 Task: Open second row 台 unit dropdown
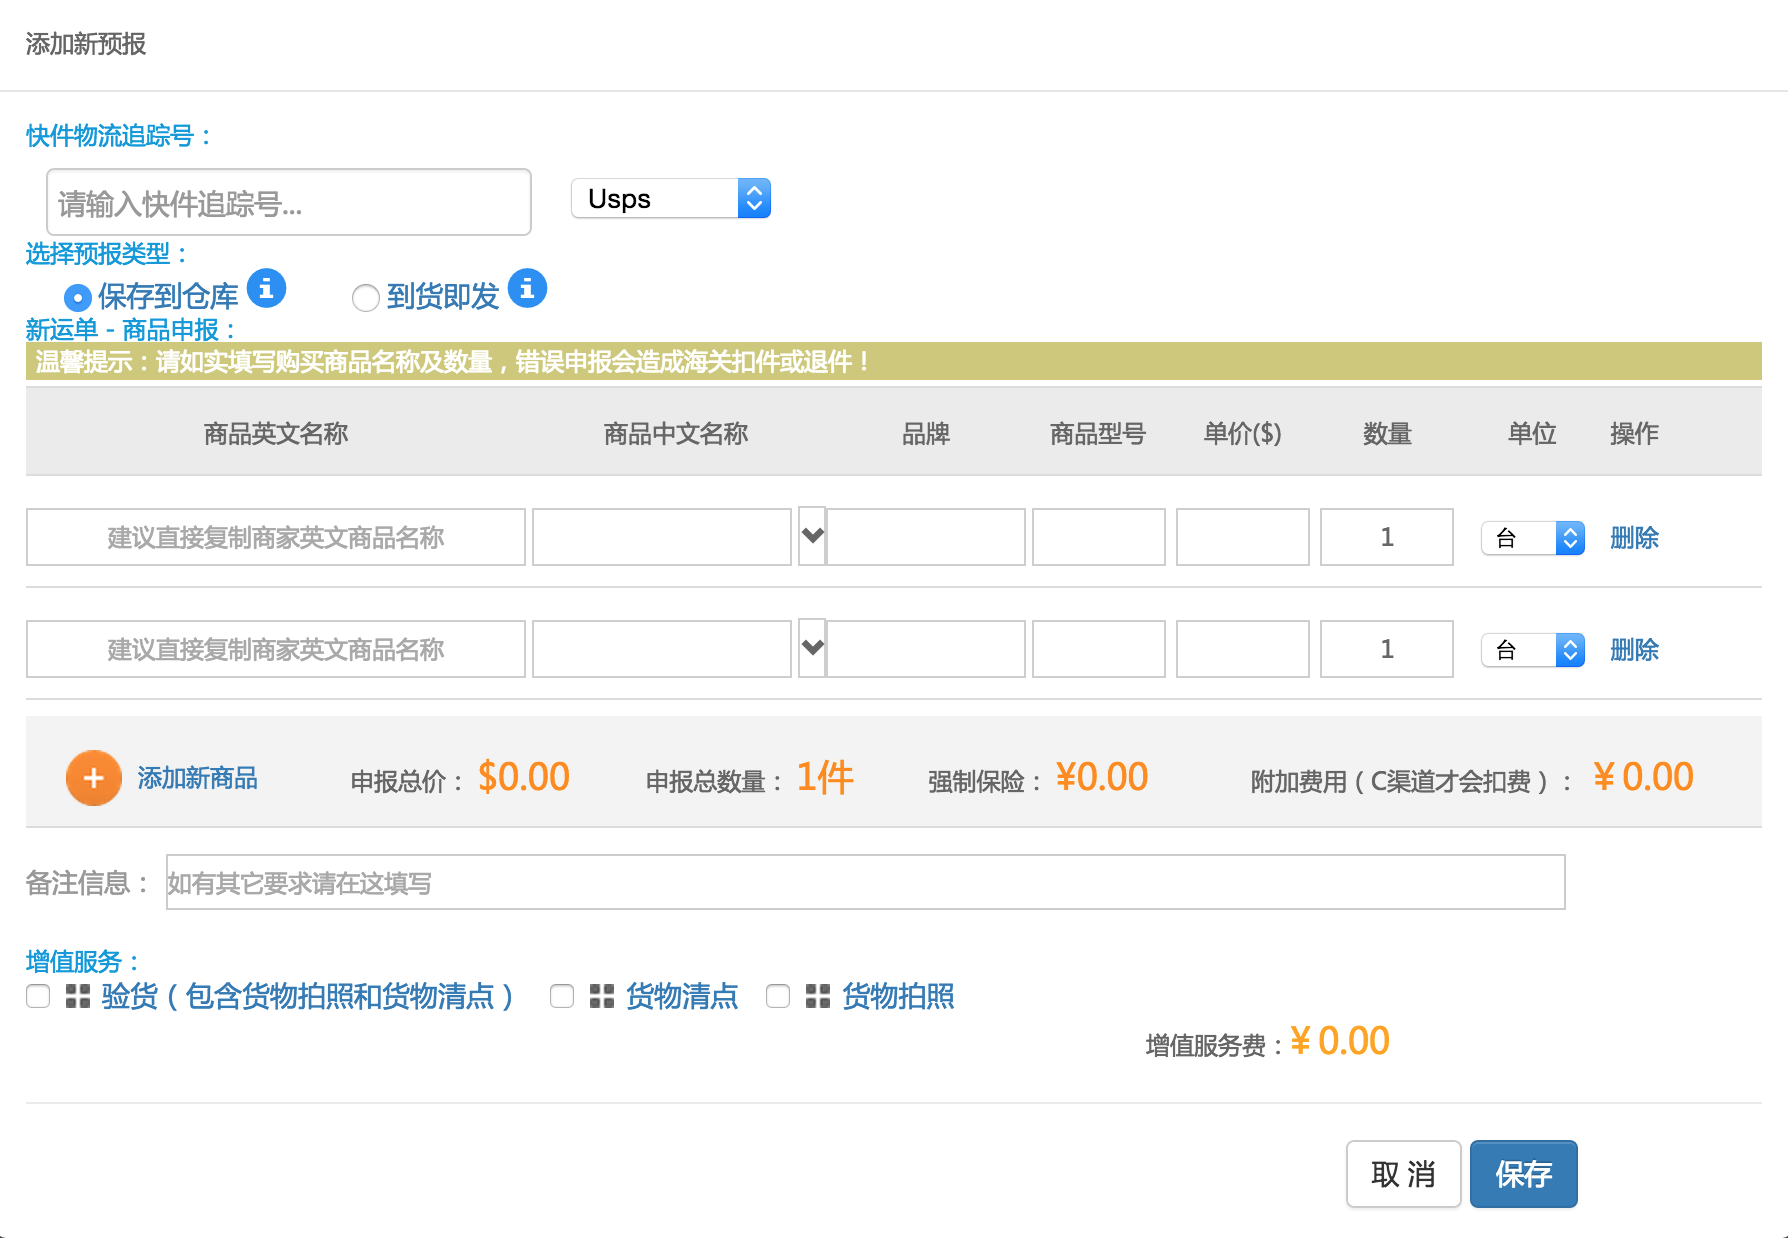(1532, 650)
